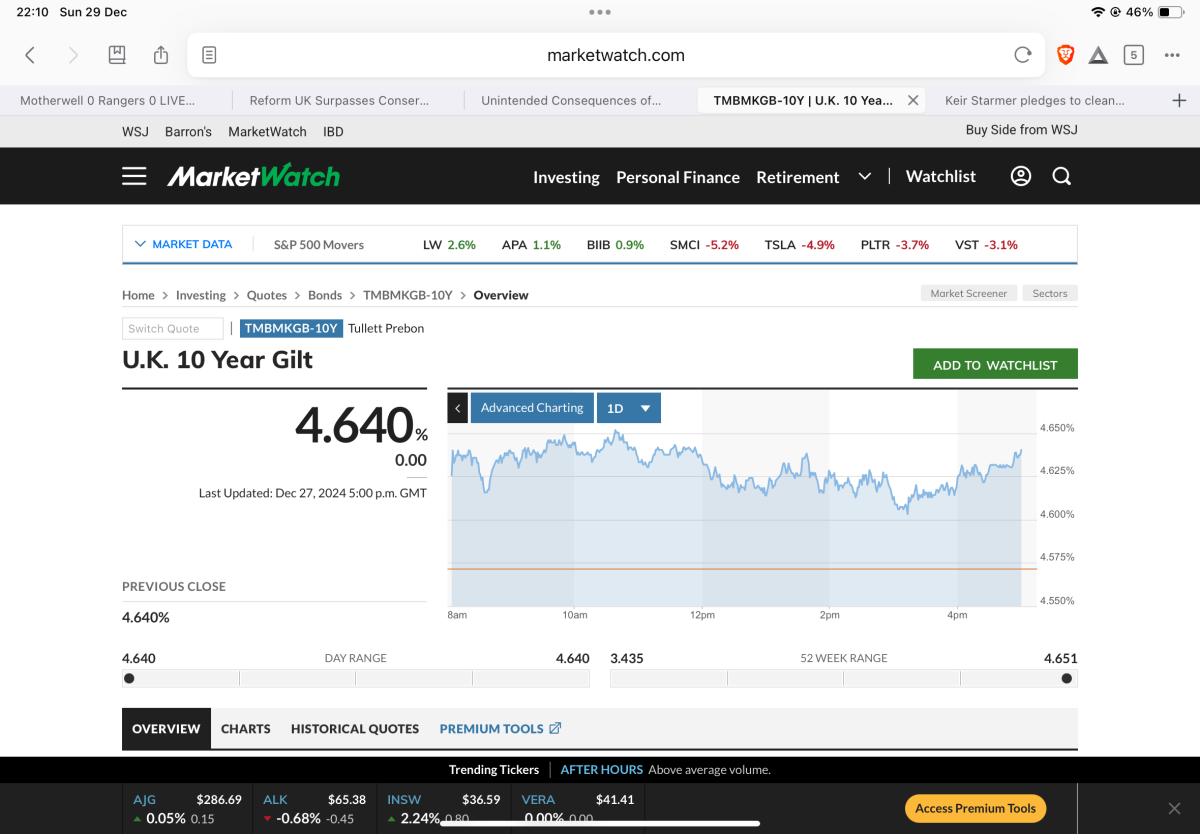
Task: Open the MarketWatch network link
Action: coord(267,131)
